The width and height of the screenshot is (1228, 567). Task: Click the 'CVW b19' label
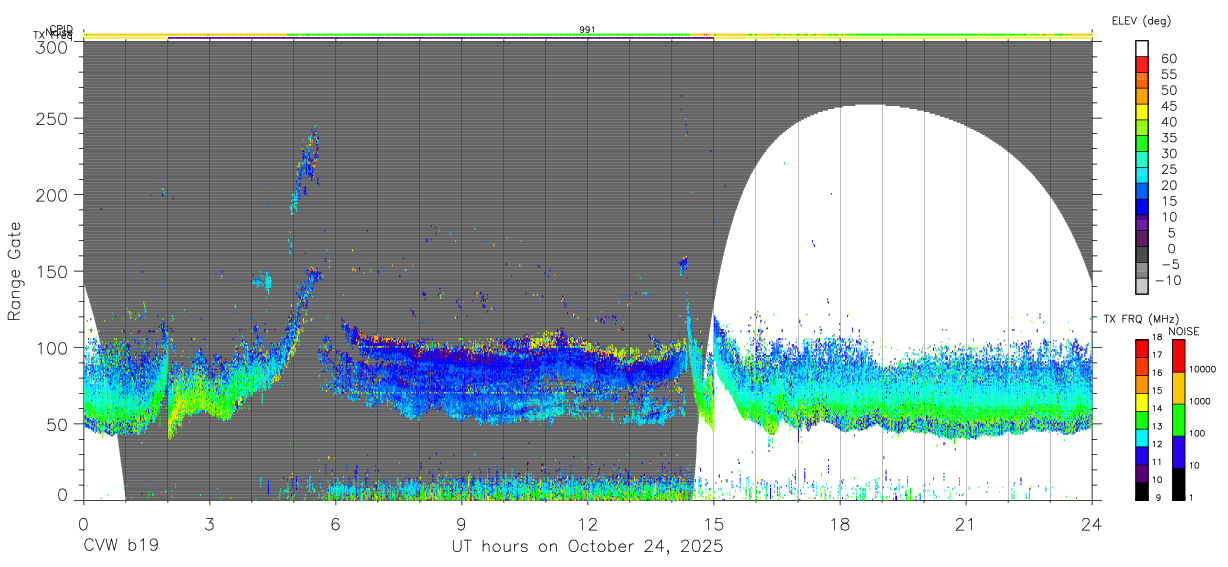tap(120, 546)
